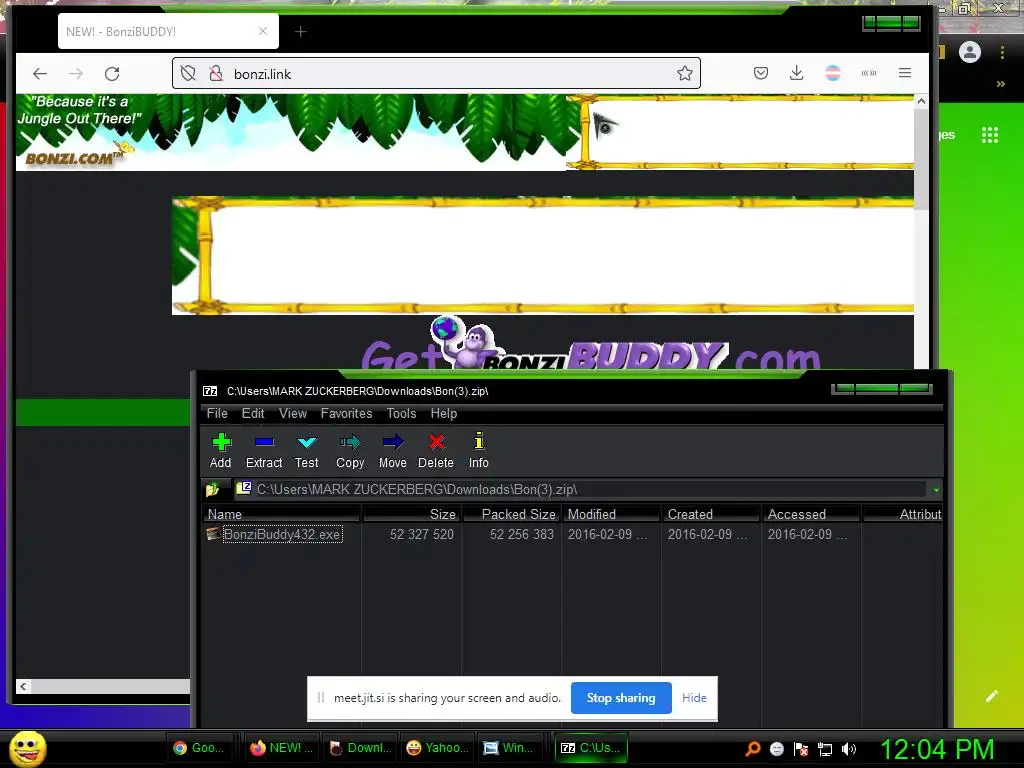This screenshot has height=768, width=1024.
Task: Select the NEW! - BonziBUDDY! tab
Action: tap(168, 31)
